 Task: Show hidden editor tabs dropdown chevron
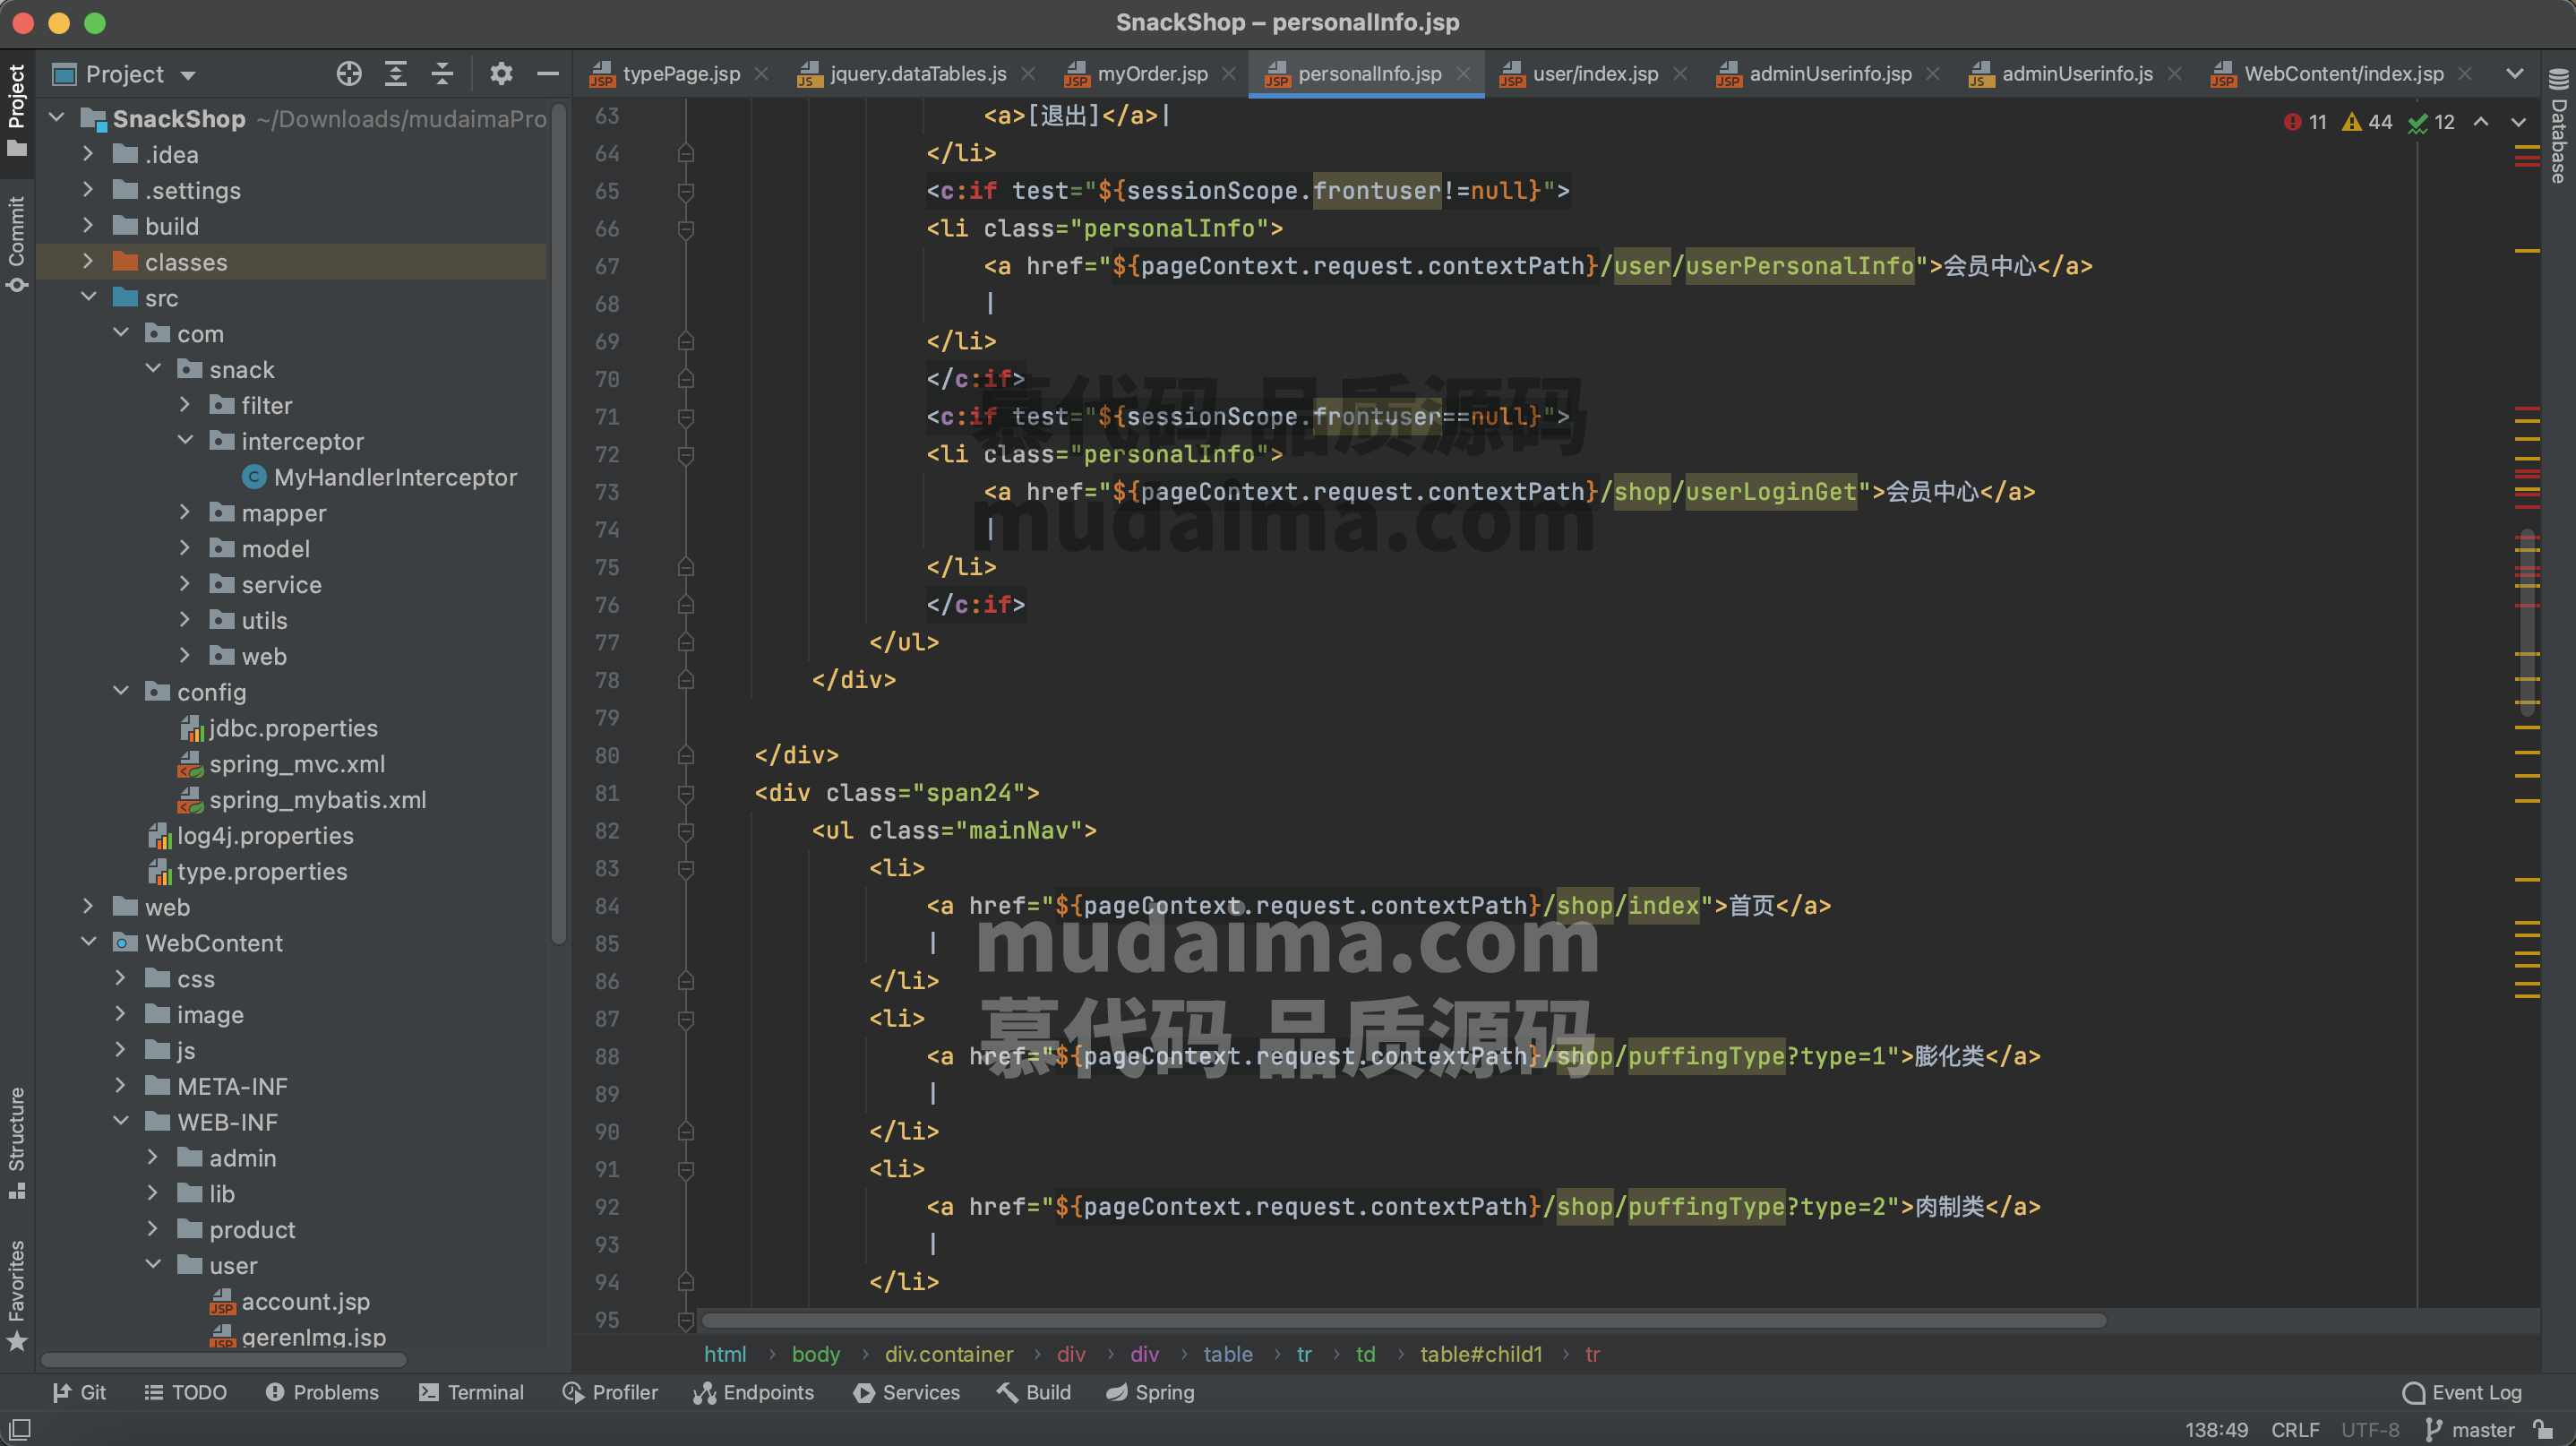coord(2515,74)
